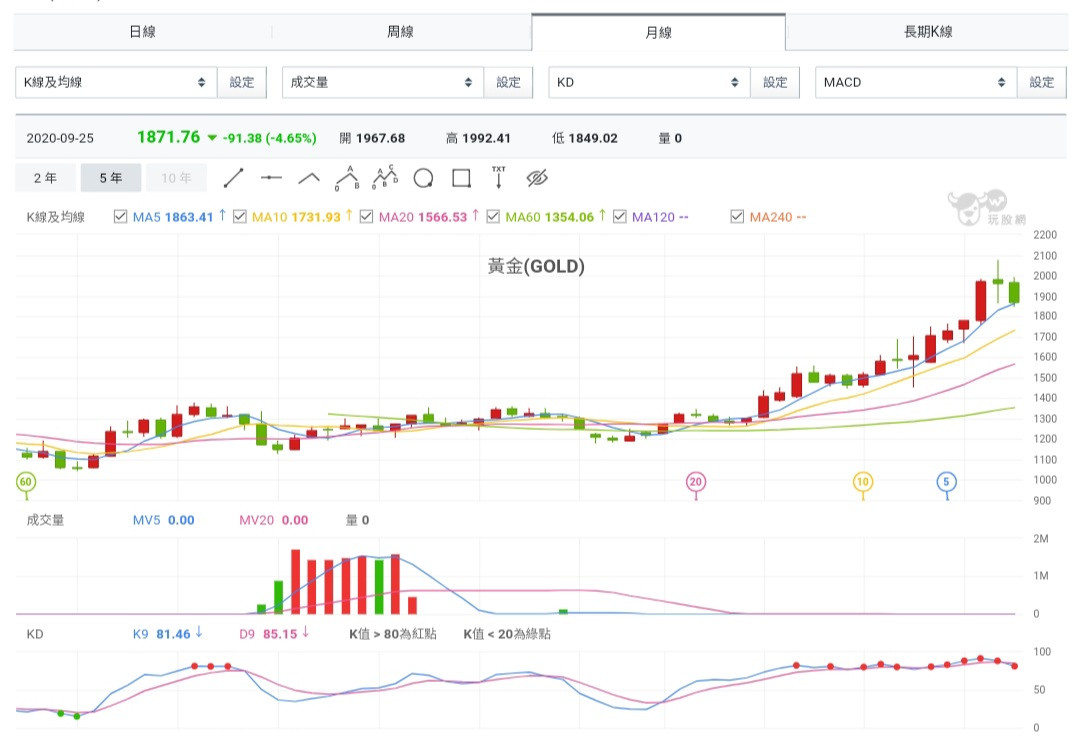Open the K線及均線 dropdown
The width and height of the screenshot is (1080, 736).
[x=115, y=82]
